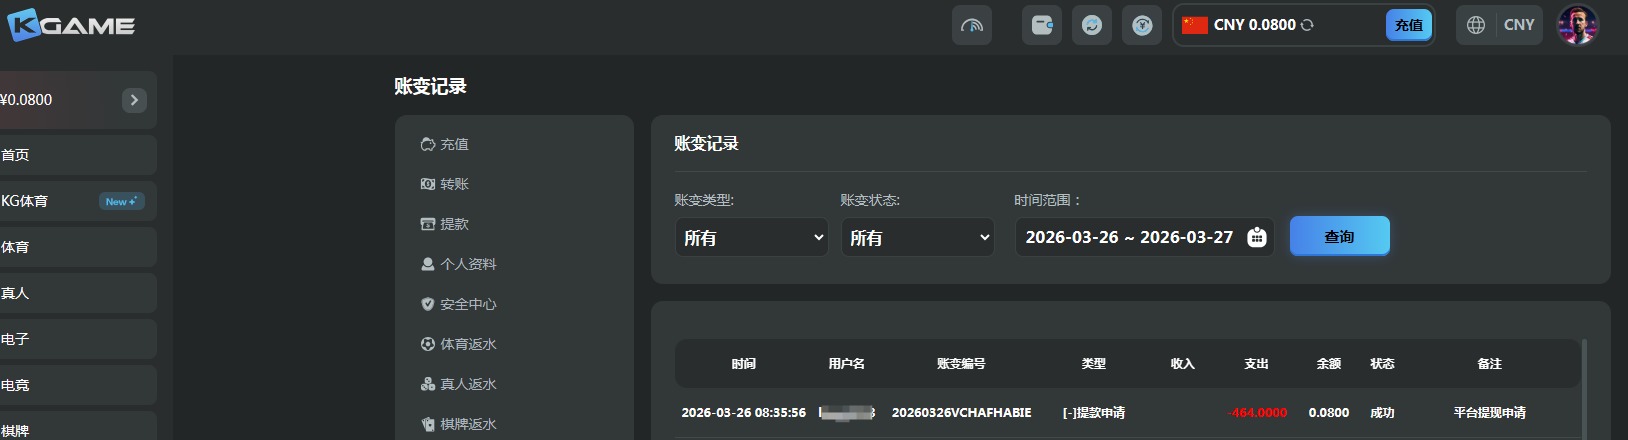
Task: Open 个人资料 in account menu
Action: [468, 264]
